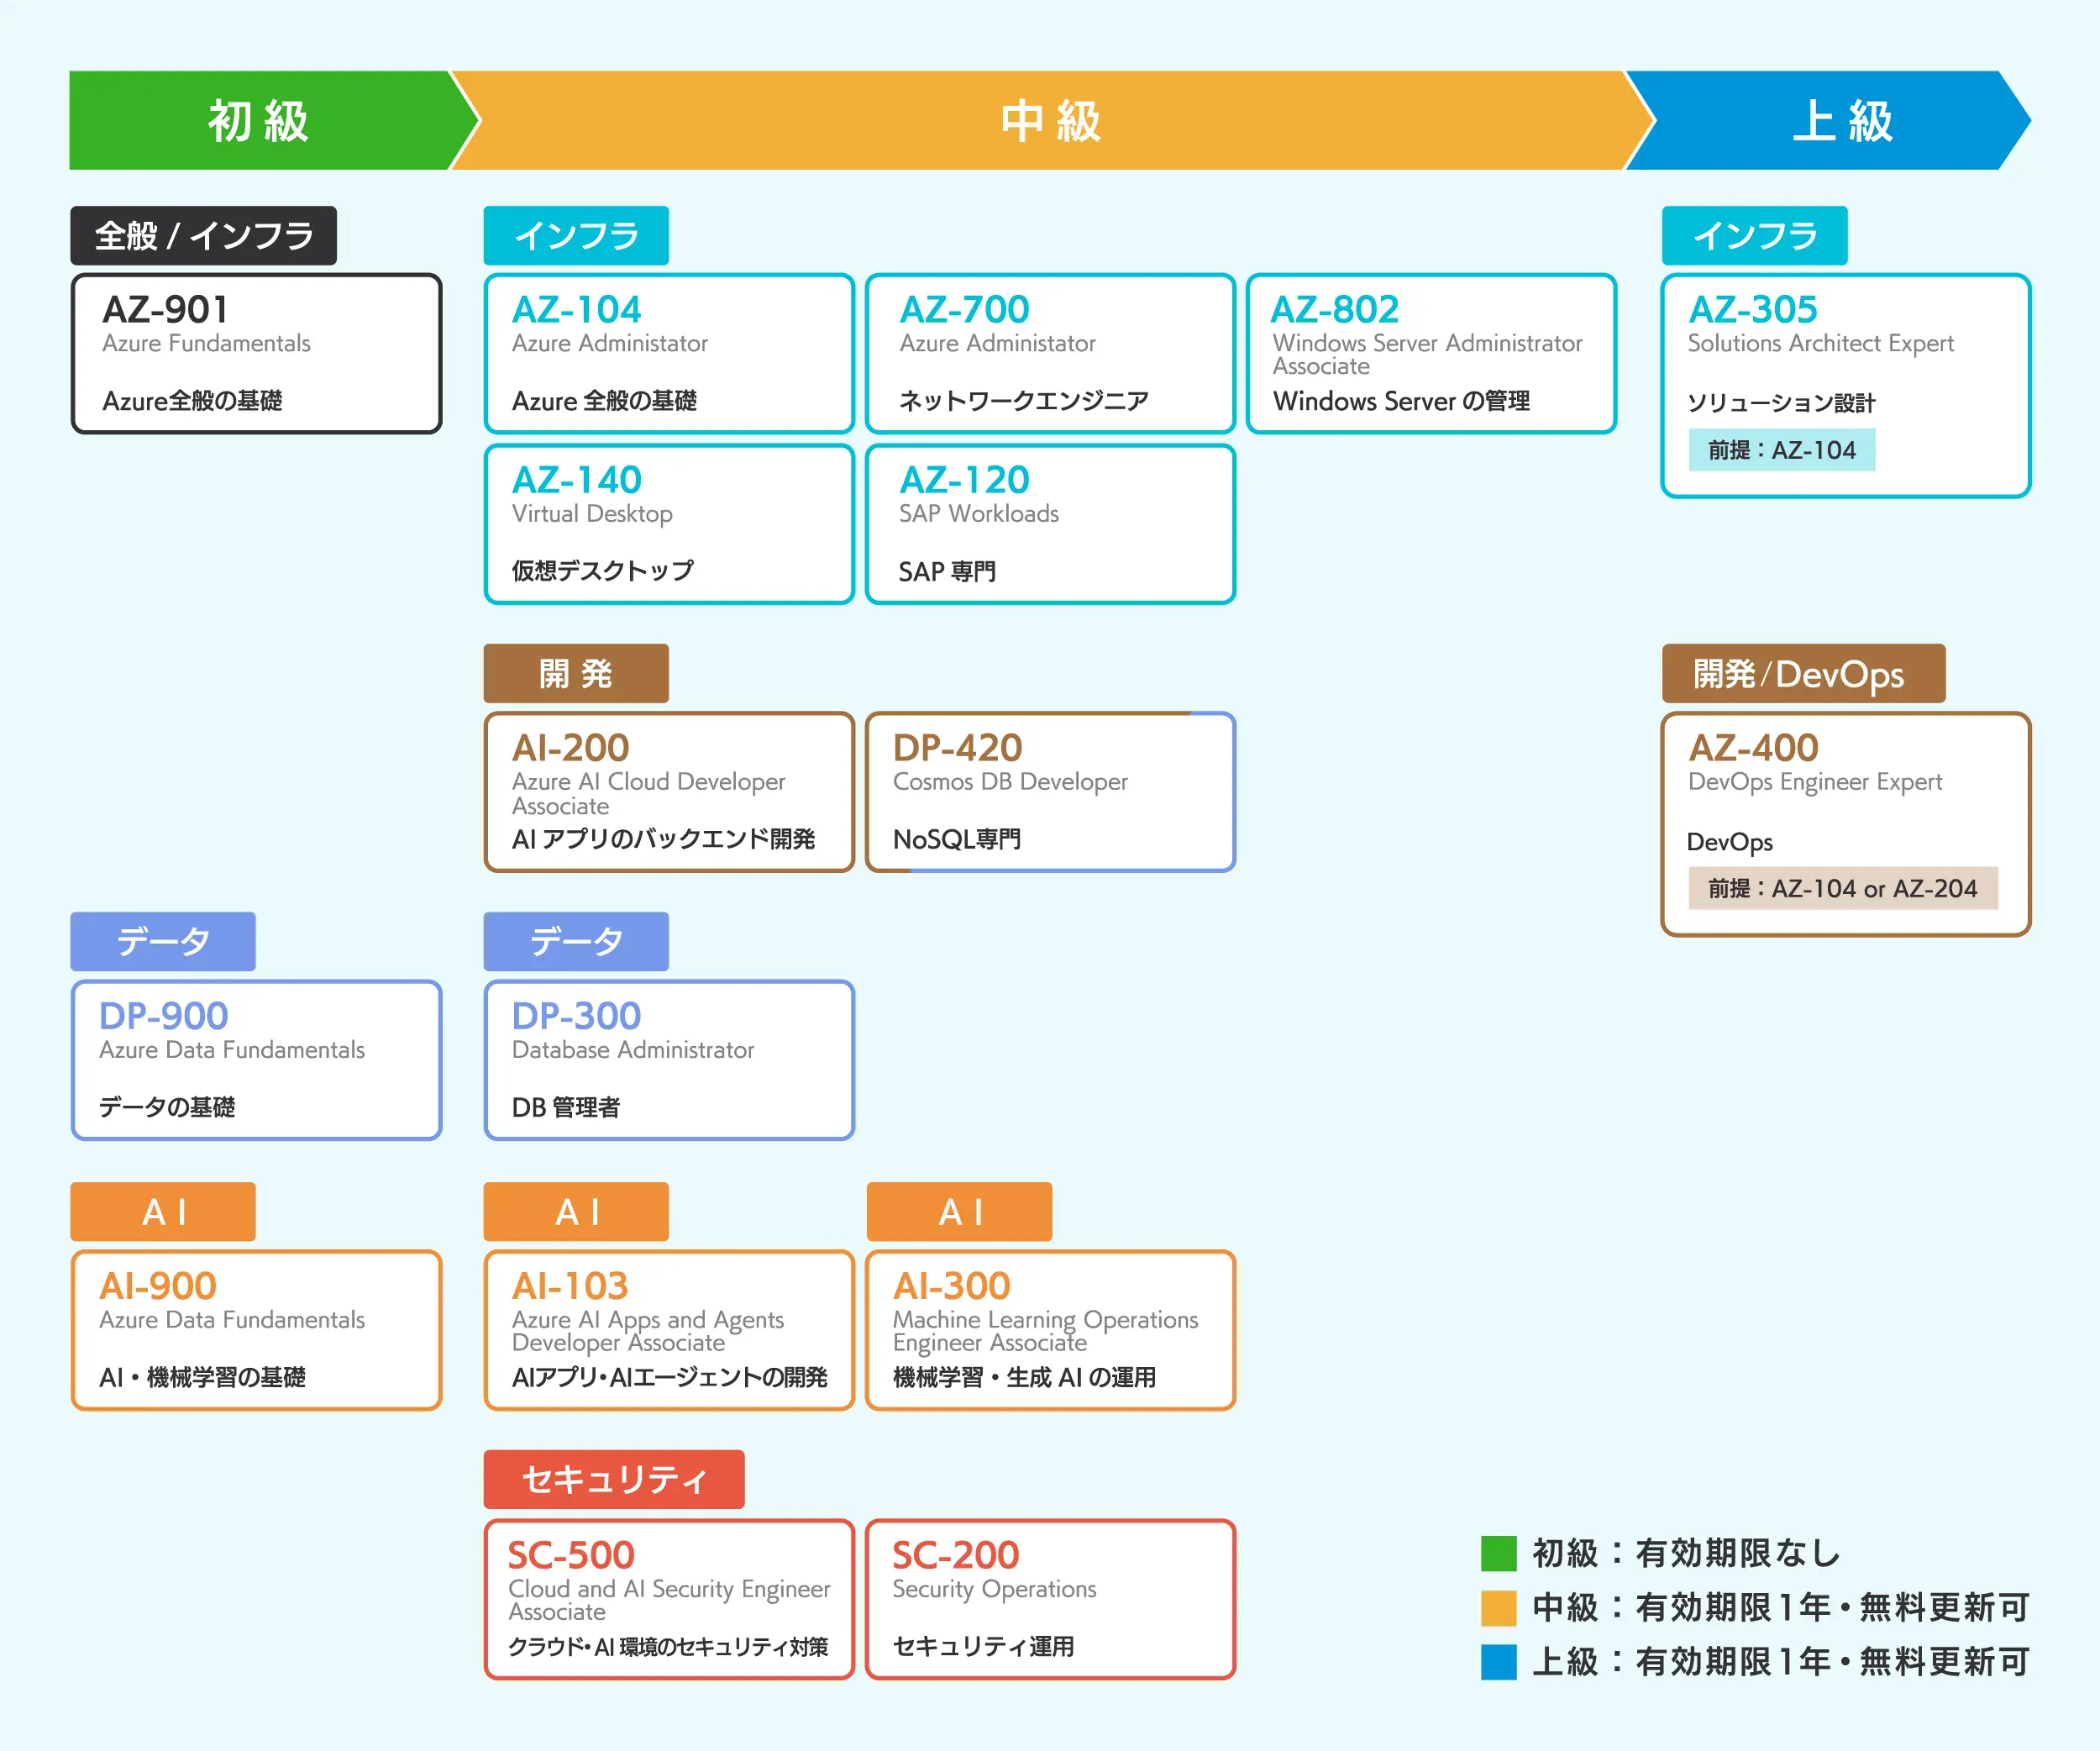
Task: Click the セキュリティ red category label
Action: tap(614, 1479)
